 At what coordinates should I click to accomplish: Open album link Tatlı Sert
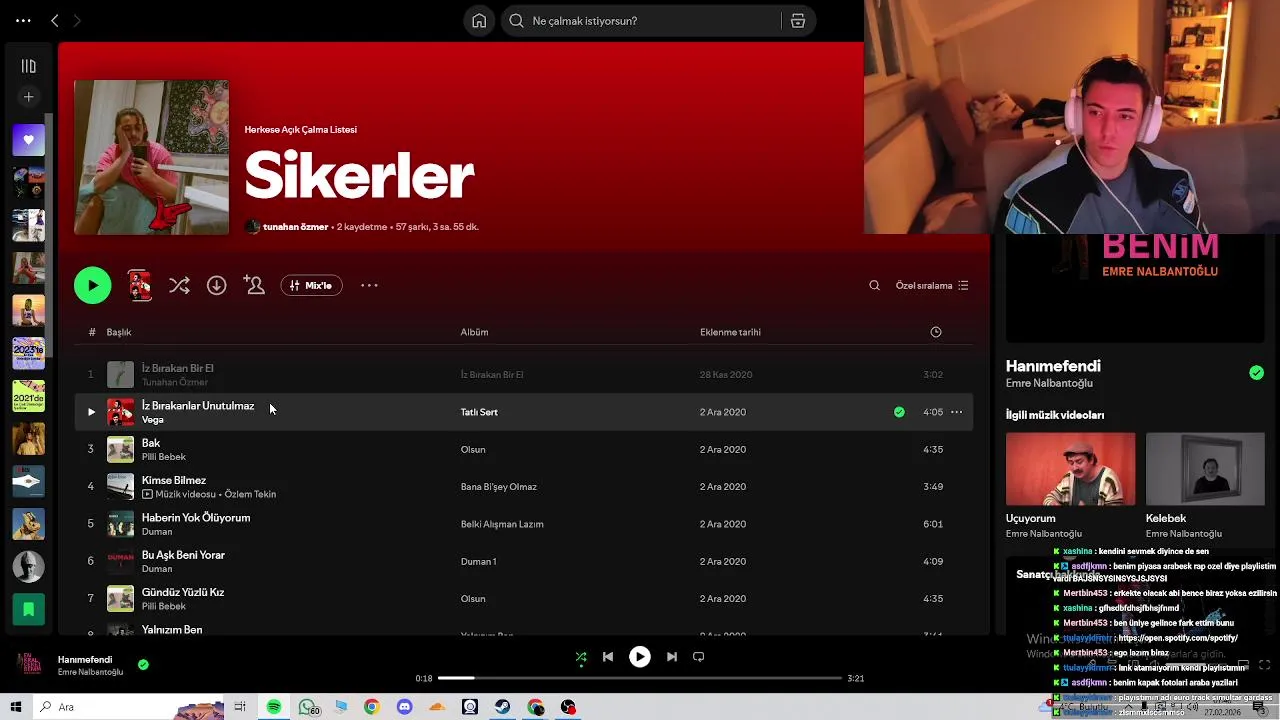click(479, 412)
